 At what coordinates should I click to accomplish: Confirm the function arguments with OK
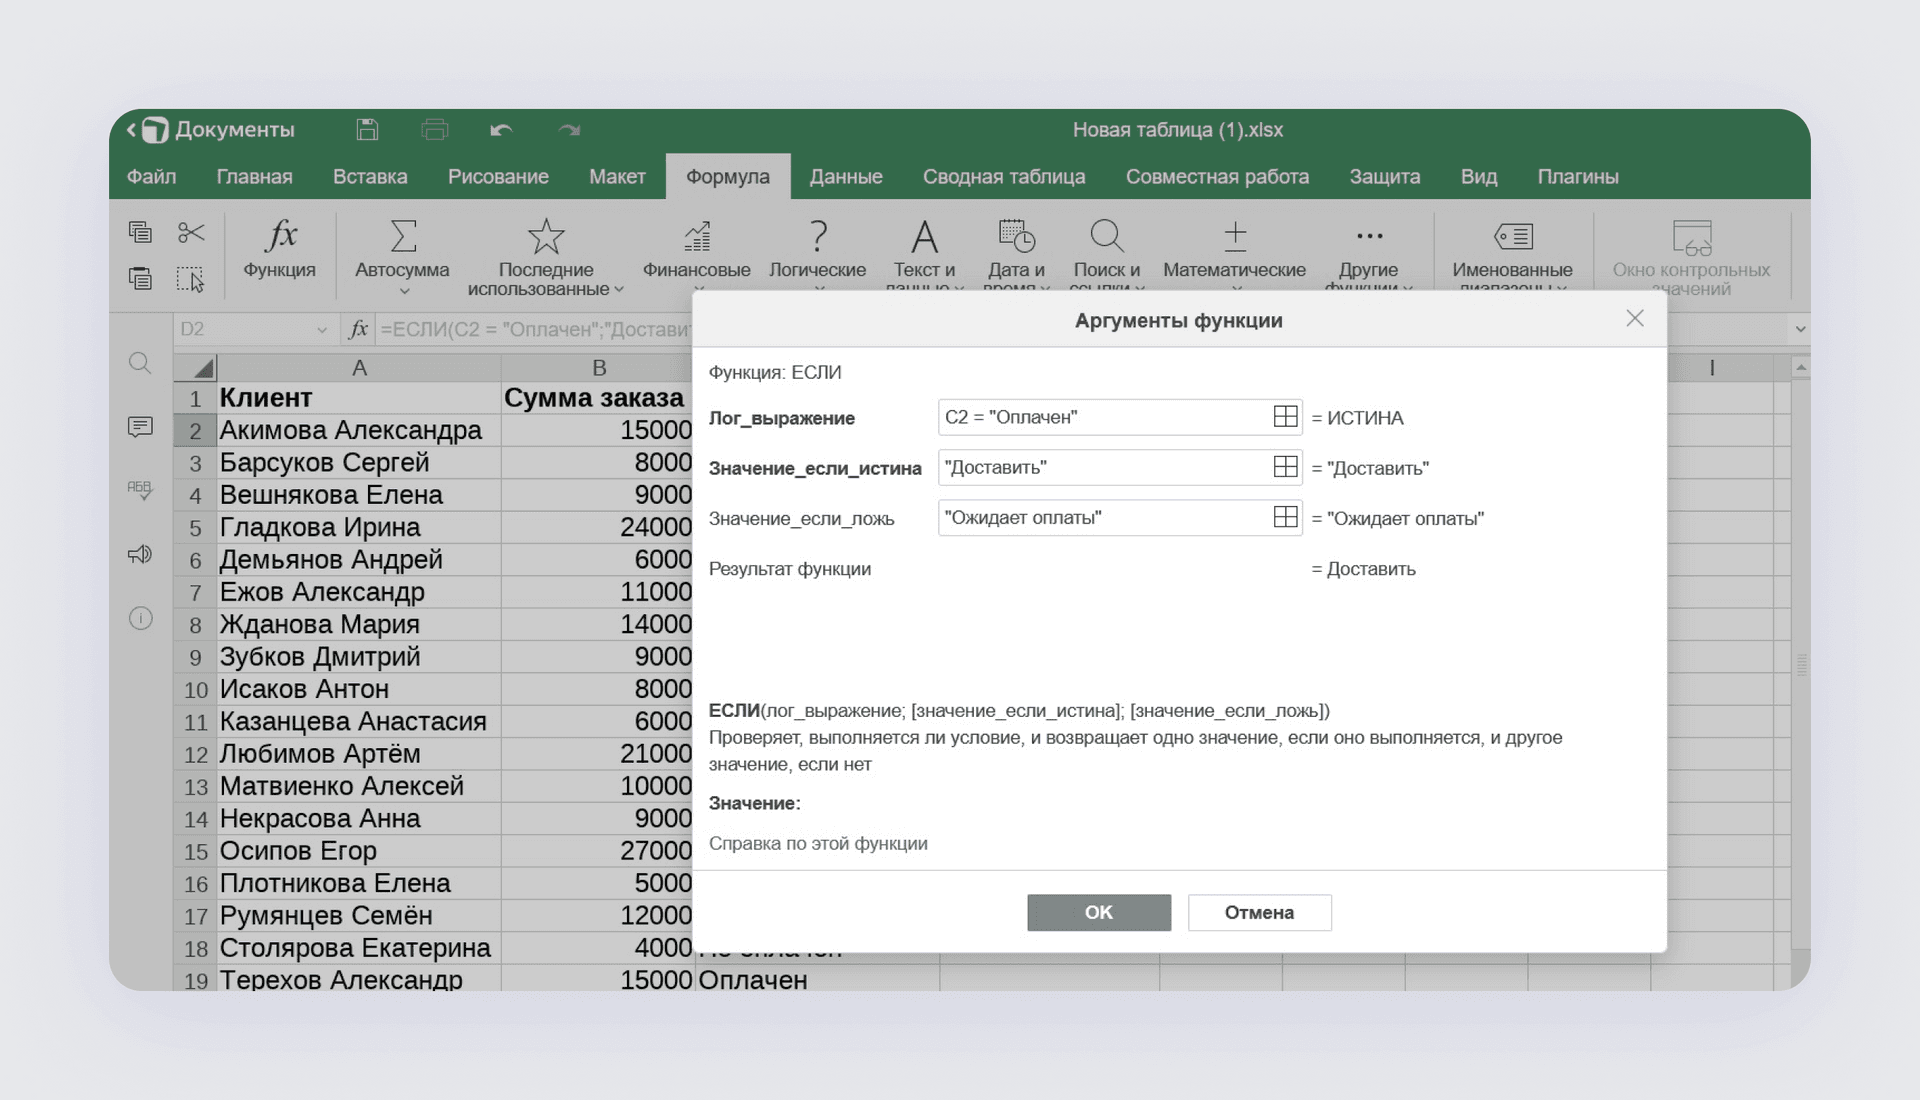pyautogui.click(x=1099, y=912)
